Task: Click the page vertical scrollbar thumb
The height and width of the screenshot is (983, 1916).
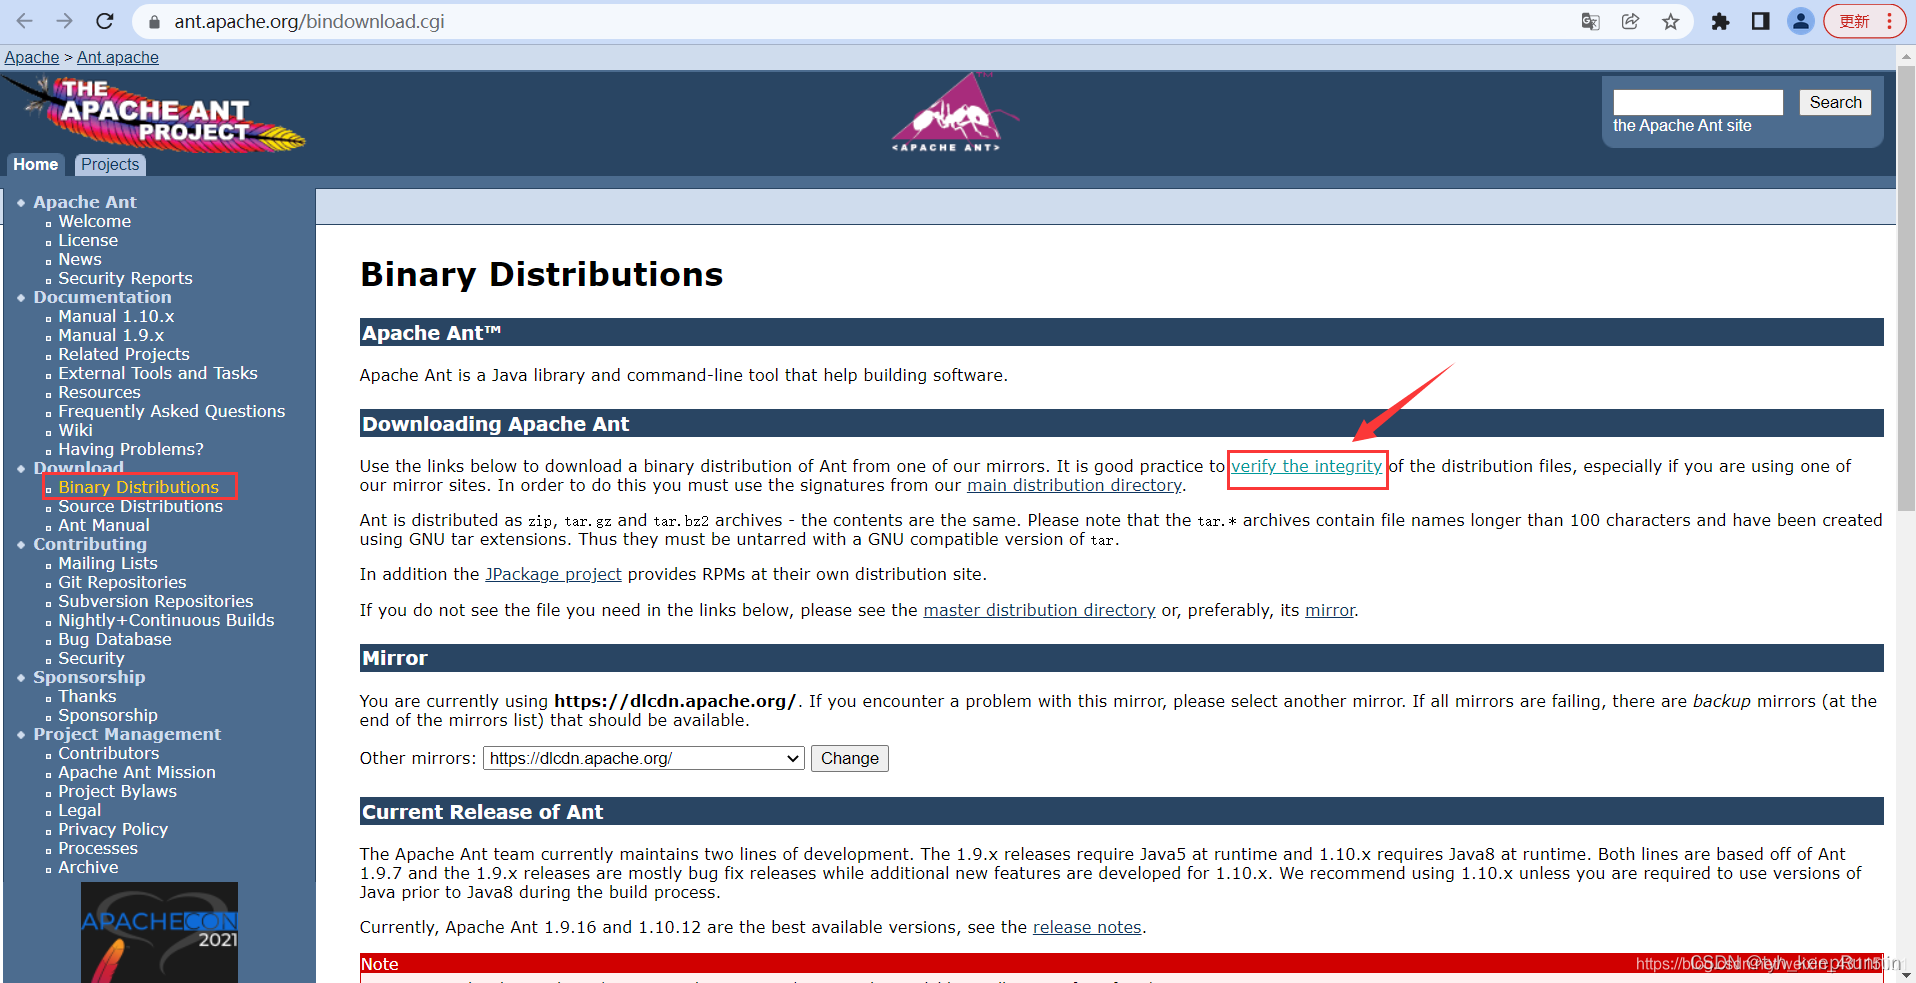Action: tap(1906, 287)
